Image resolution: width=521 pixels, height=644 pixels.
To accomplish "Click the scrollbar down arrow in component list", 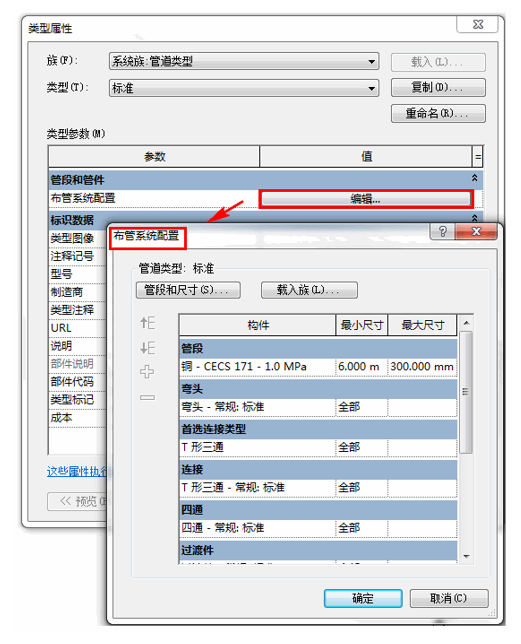I will coord(466,556).
